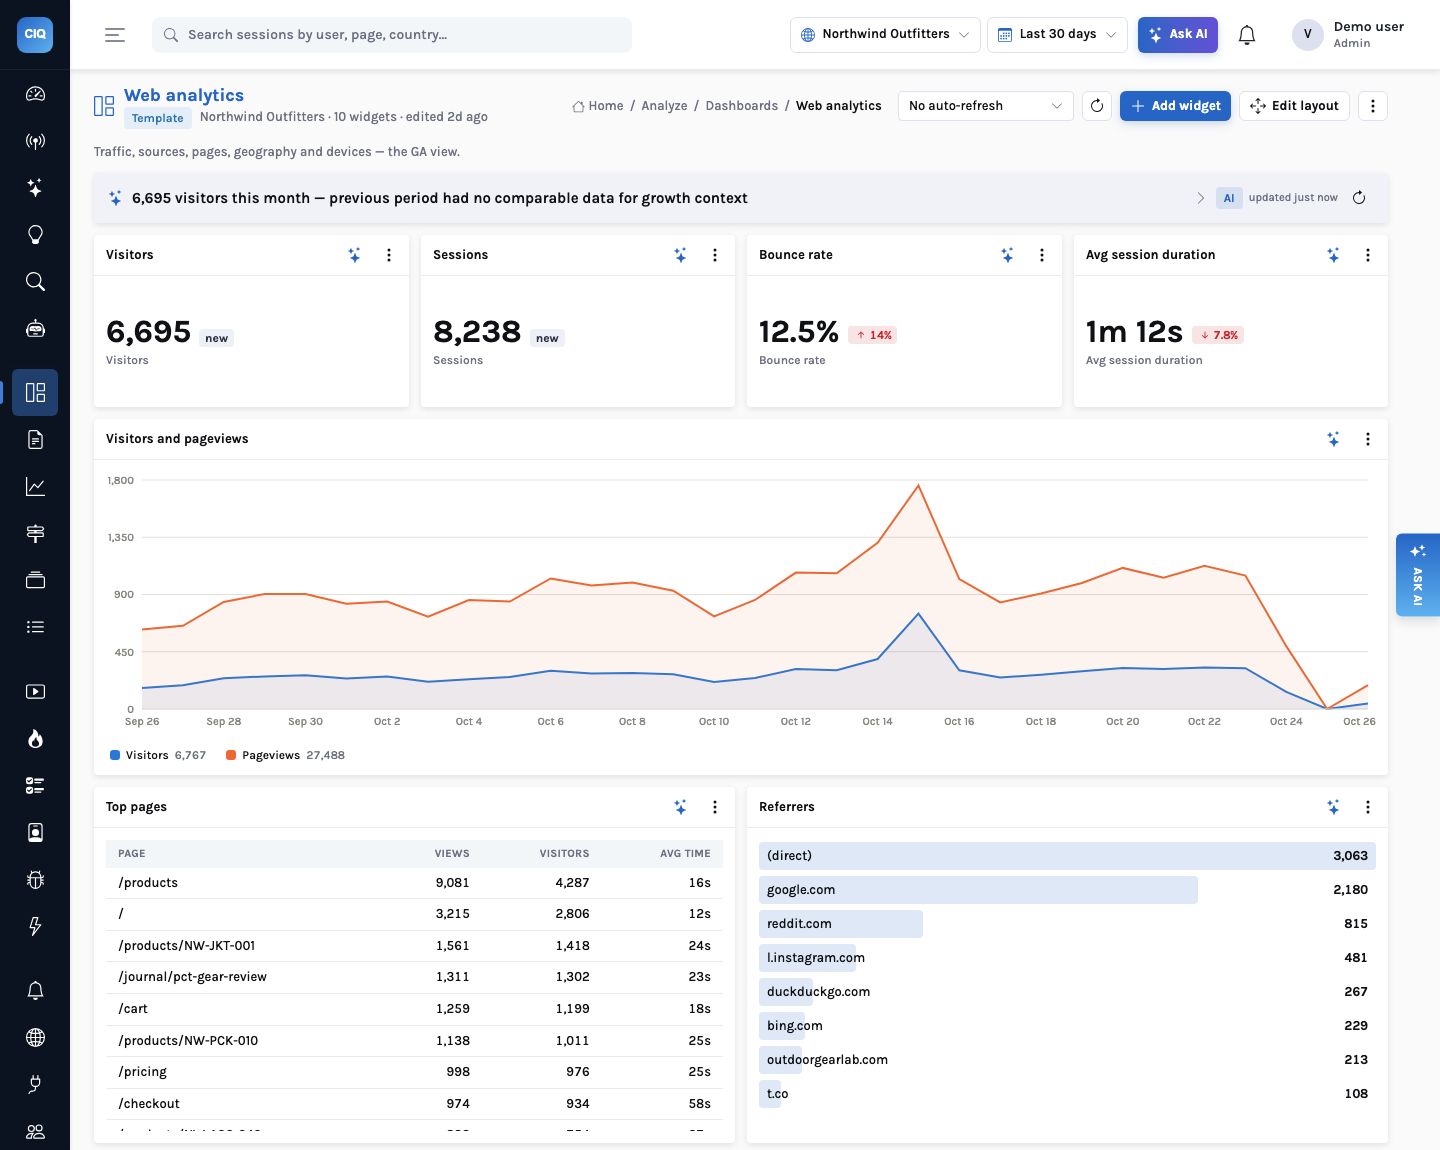This screenshot has height=1150, width=1440.
Task: Sort Top pages by VIEWS column header
Action: click(x=452, y=854)
